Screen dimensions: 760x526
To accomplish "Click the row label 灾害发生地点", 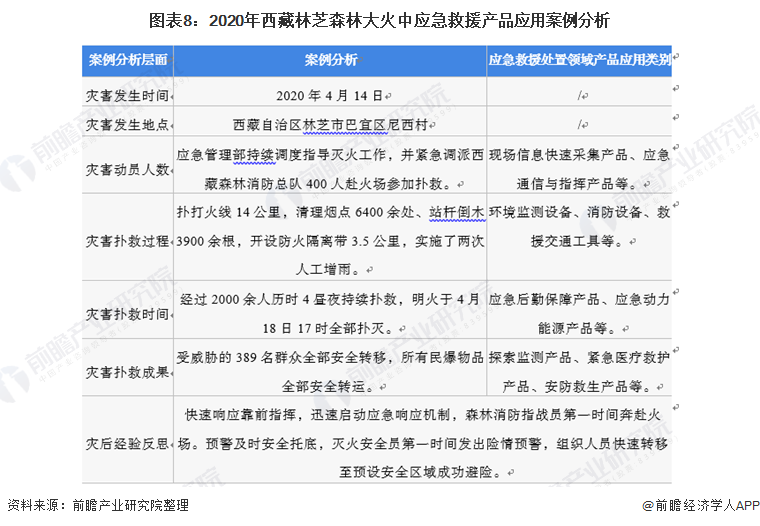I will 127,125.
